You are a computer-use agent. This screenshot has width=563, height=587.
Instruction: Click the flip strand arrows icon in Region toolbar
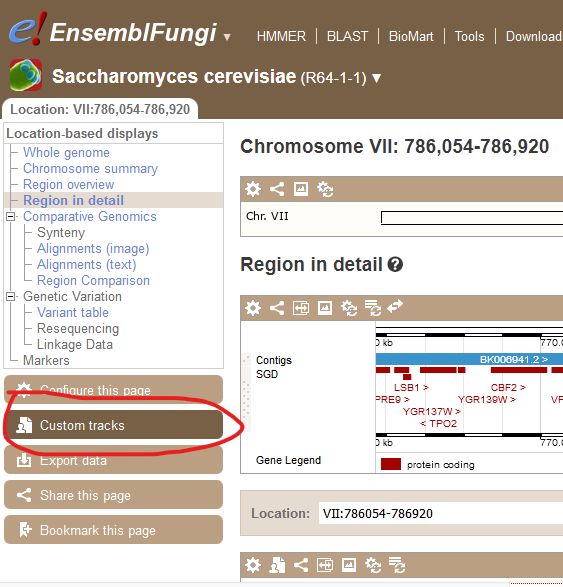[x=395, y=306]
